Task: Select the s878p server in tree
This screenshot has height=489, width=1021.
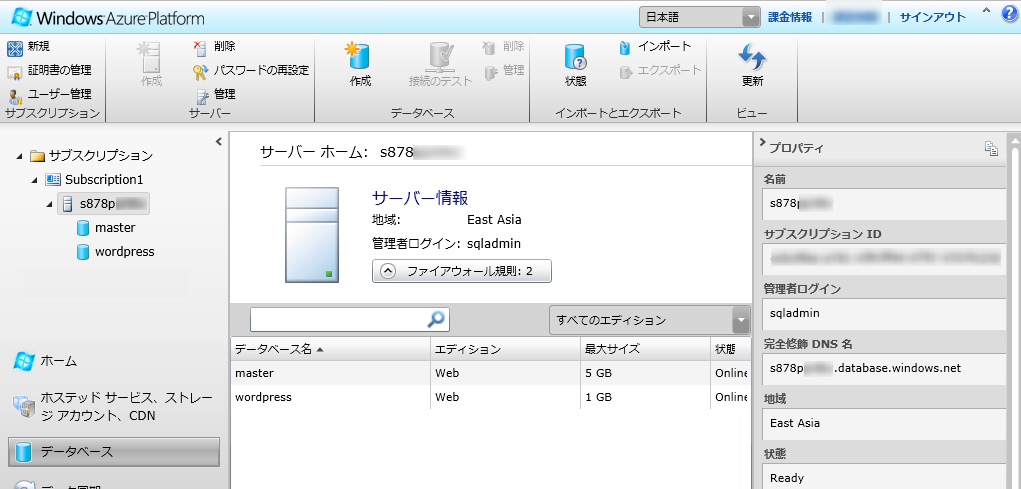Action: (x=104, y=204)
